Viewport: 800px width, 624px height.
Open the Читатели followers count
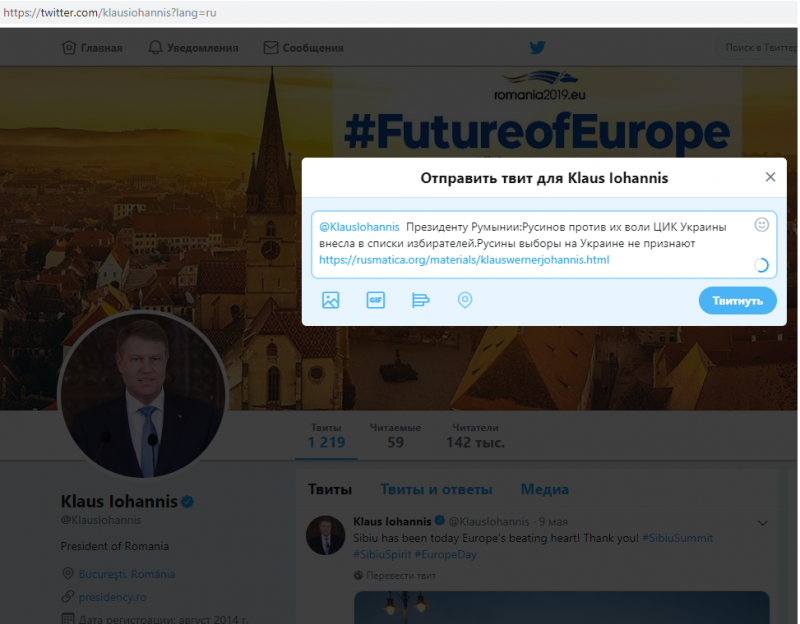point(476,436)
